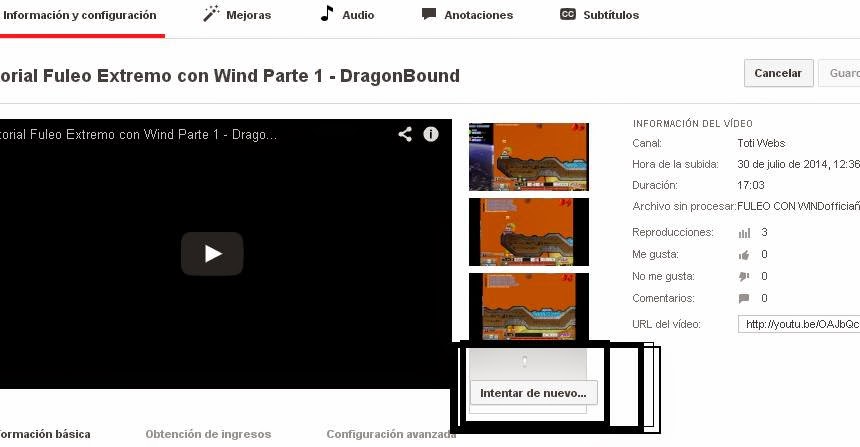Click the INFORMACIÓN DEL VÍDEO heading

pyautogui.click(x=693, y=123)
